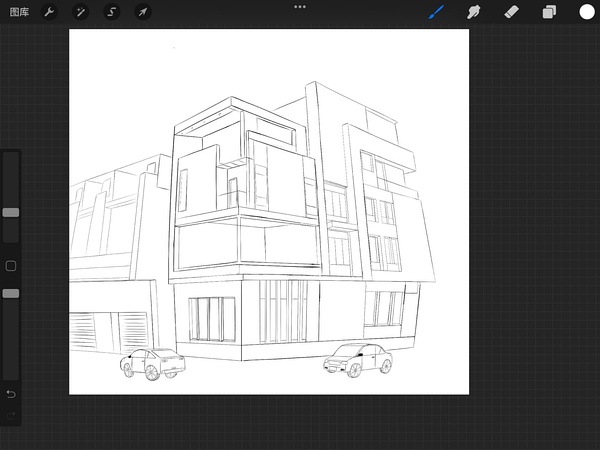The image size is (600, 450).
Task: Tap the square modify button in sidebar
Action: (11, 266)
